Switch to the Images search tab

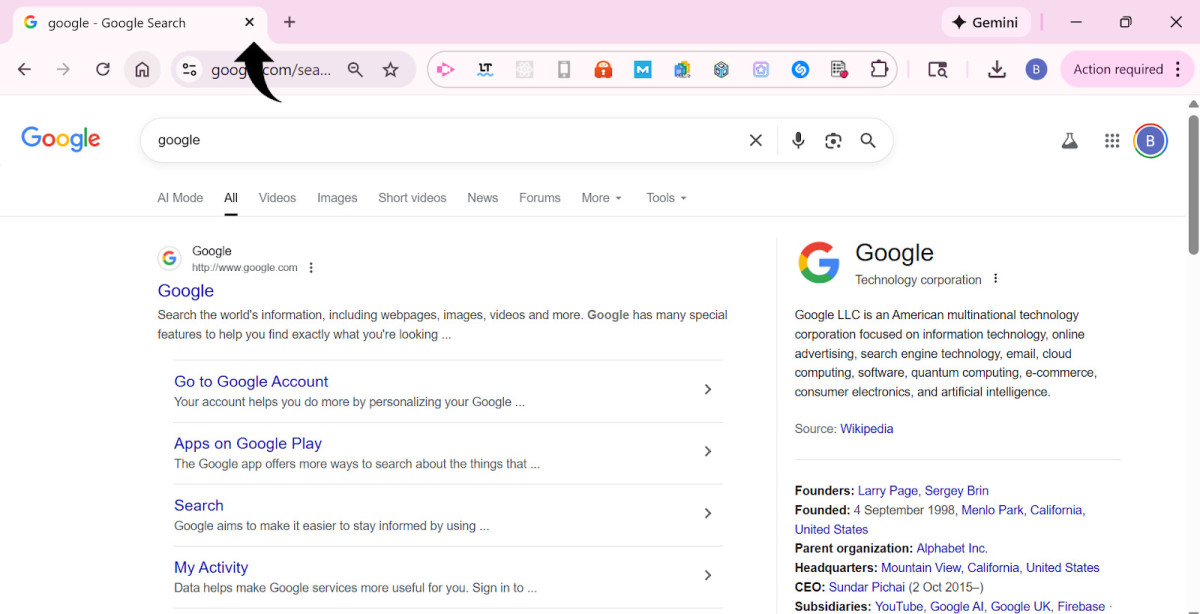[x=337, y=197]
